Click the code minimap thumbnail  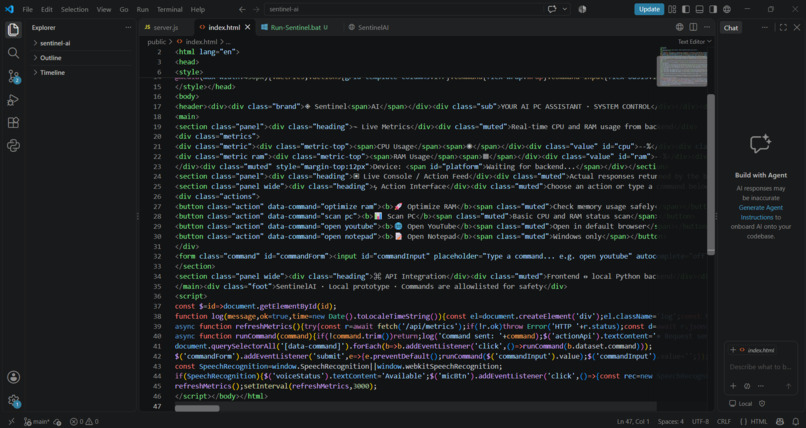(682, 67)
